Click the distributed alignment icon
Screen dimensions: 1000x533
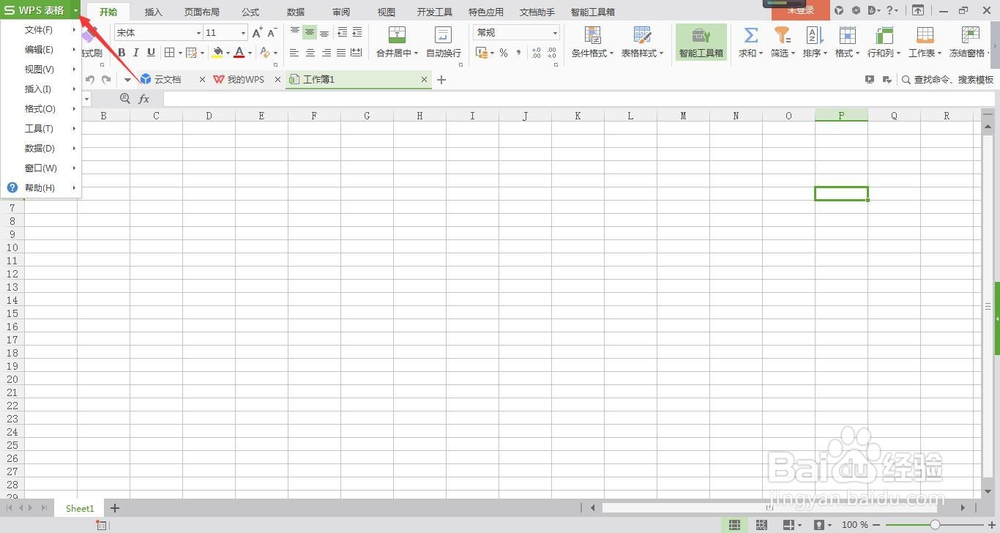357,53
